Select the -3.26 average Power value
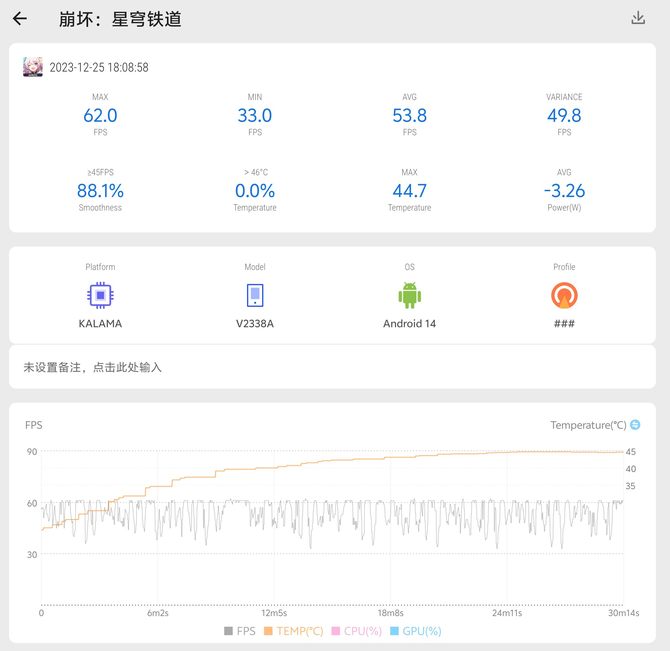This screenshot has width=670, height=651. [x=564, y=191]
